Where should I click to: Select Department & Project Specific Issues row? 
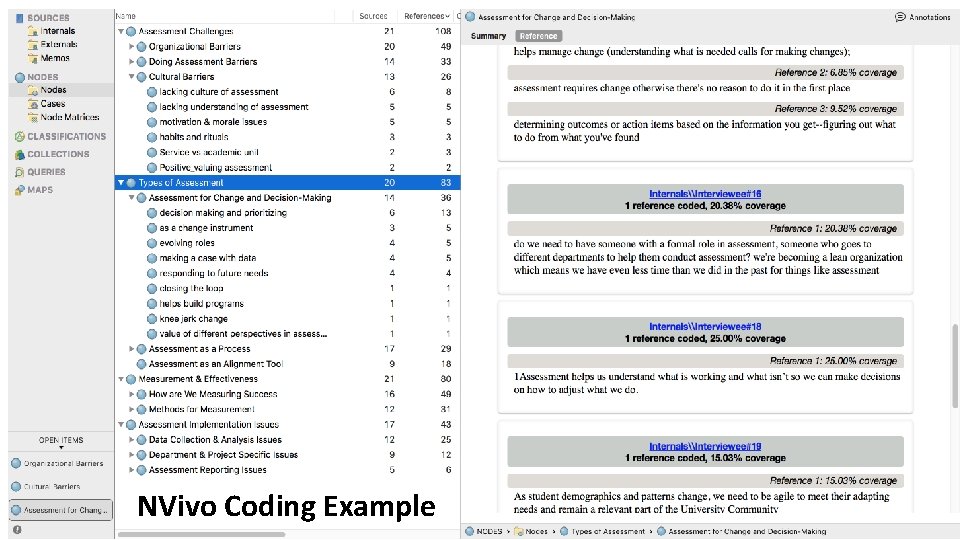pos(287,455)
